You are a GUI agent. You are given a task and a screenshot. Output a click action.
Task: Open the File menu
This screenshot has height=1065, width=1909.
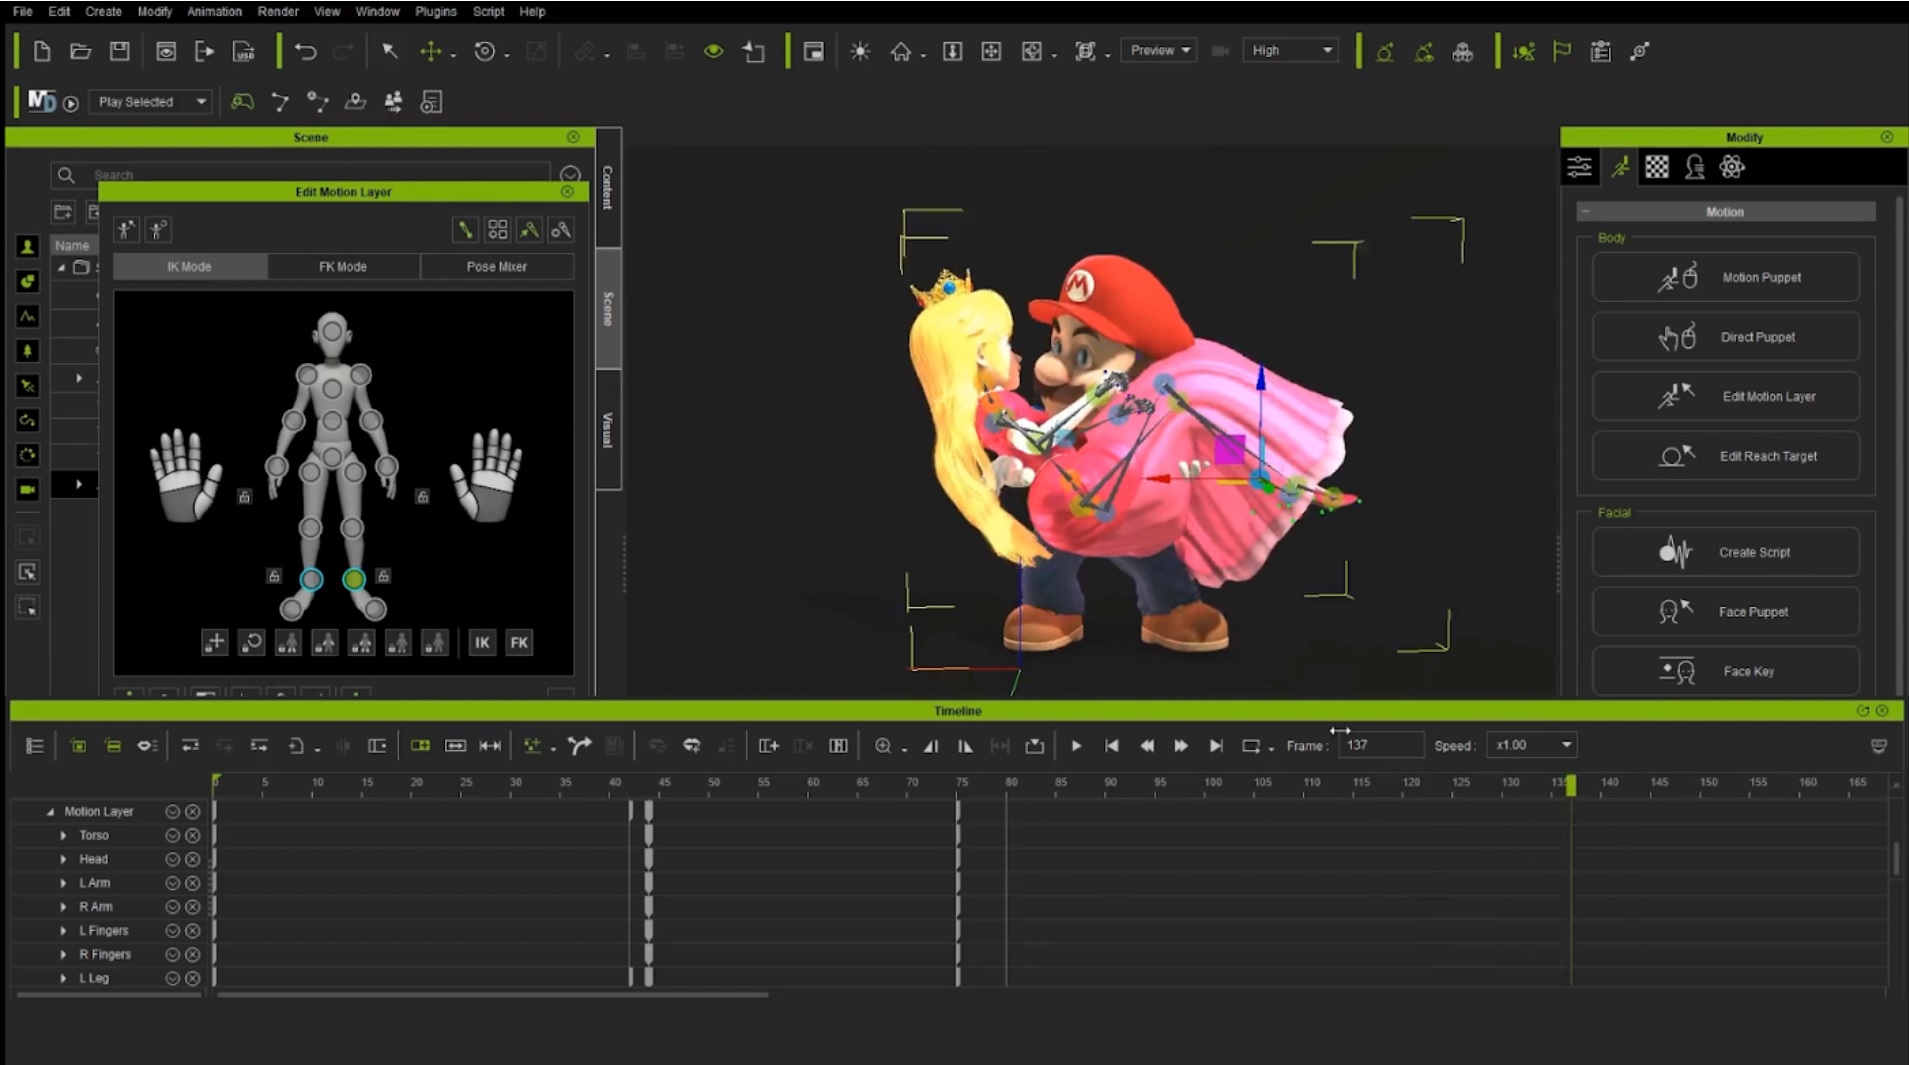click(x=23, y=12)
